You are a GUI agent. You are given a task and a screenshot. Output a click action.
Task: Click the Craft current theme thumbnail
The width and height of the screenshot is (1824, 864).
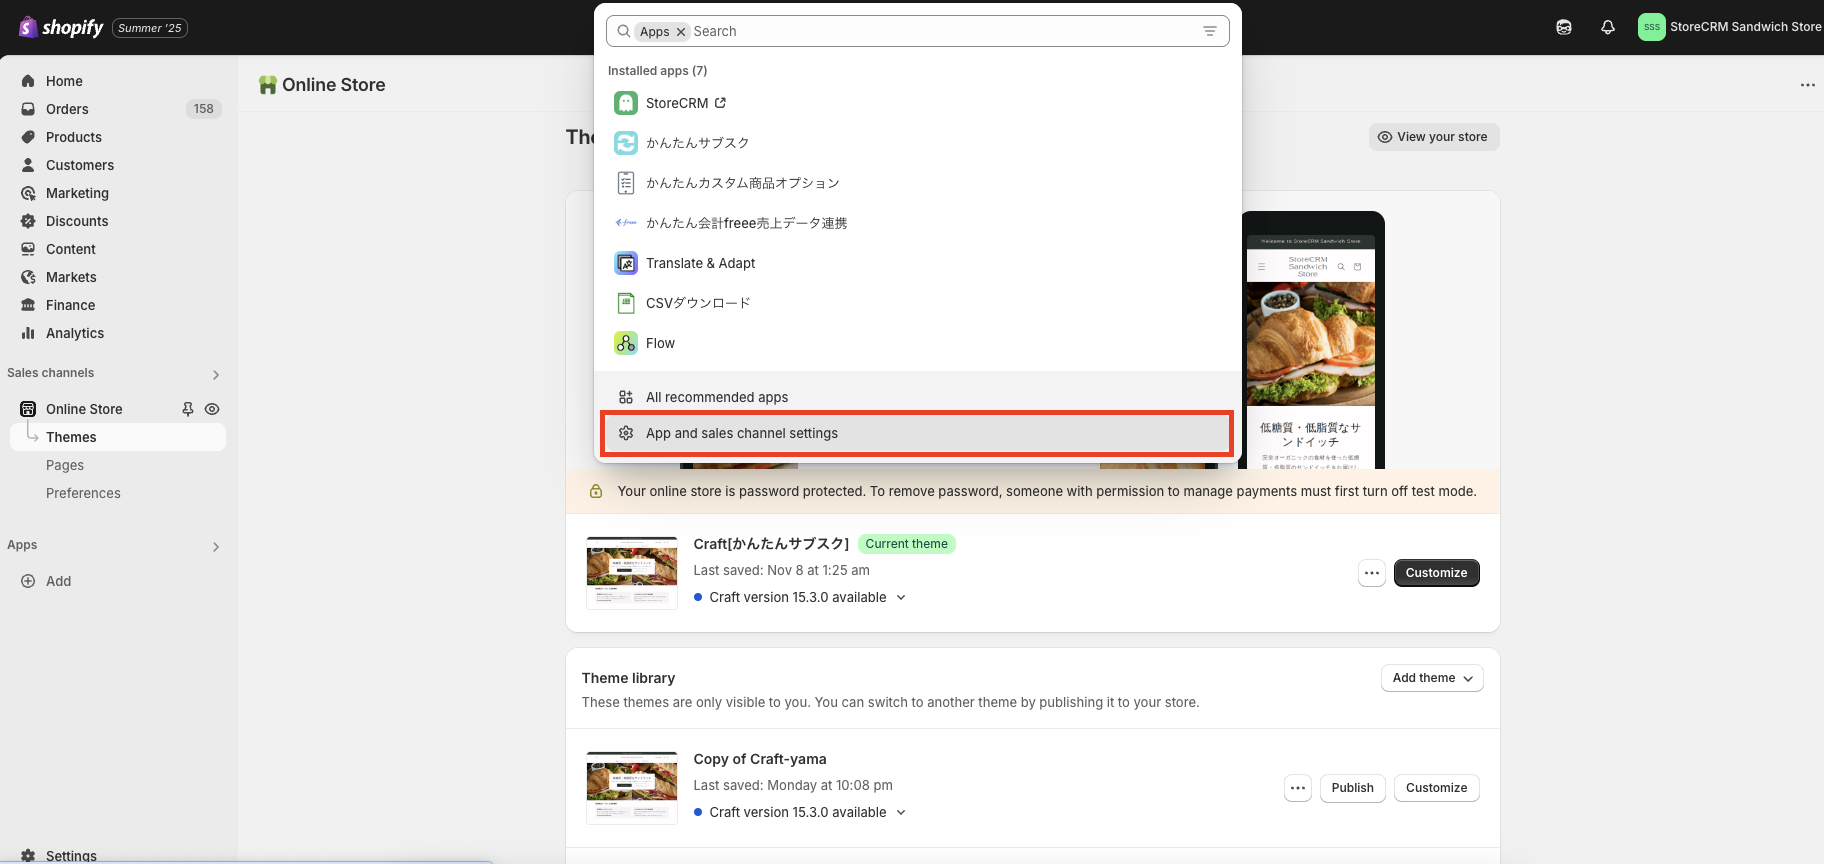[632, 573]
